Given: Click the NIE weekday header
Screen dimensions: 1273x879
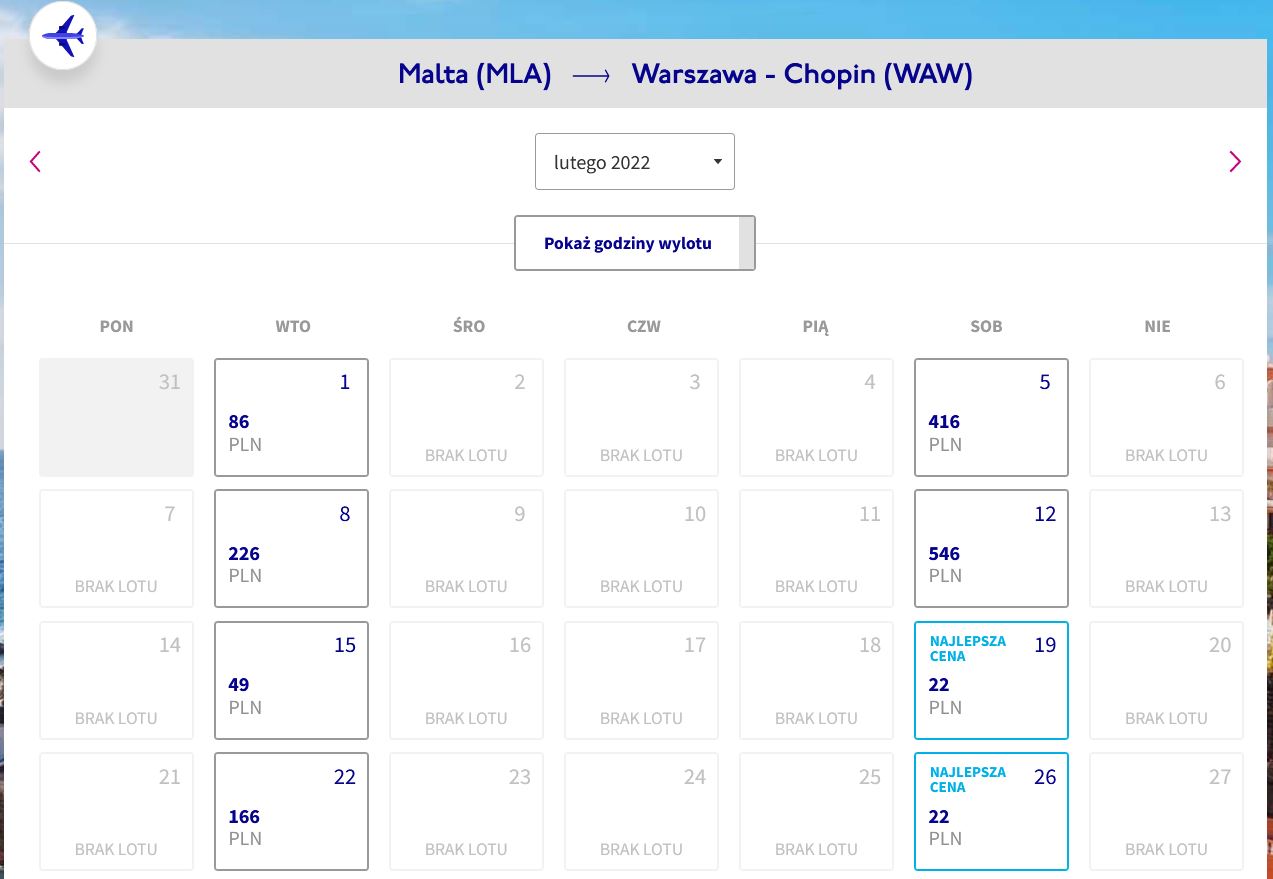Looking at the screenshot, I should 1157,326.
